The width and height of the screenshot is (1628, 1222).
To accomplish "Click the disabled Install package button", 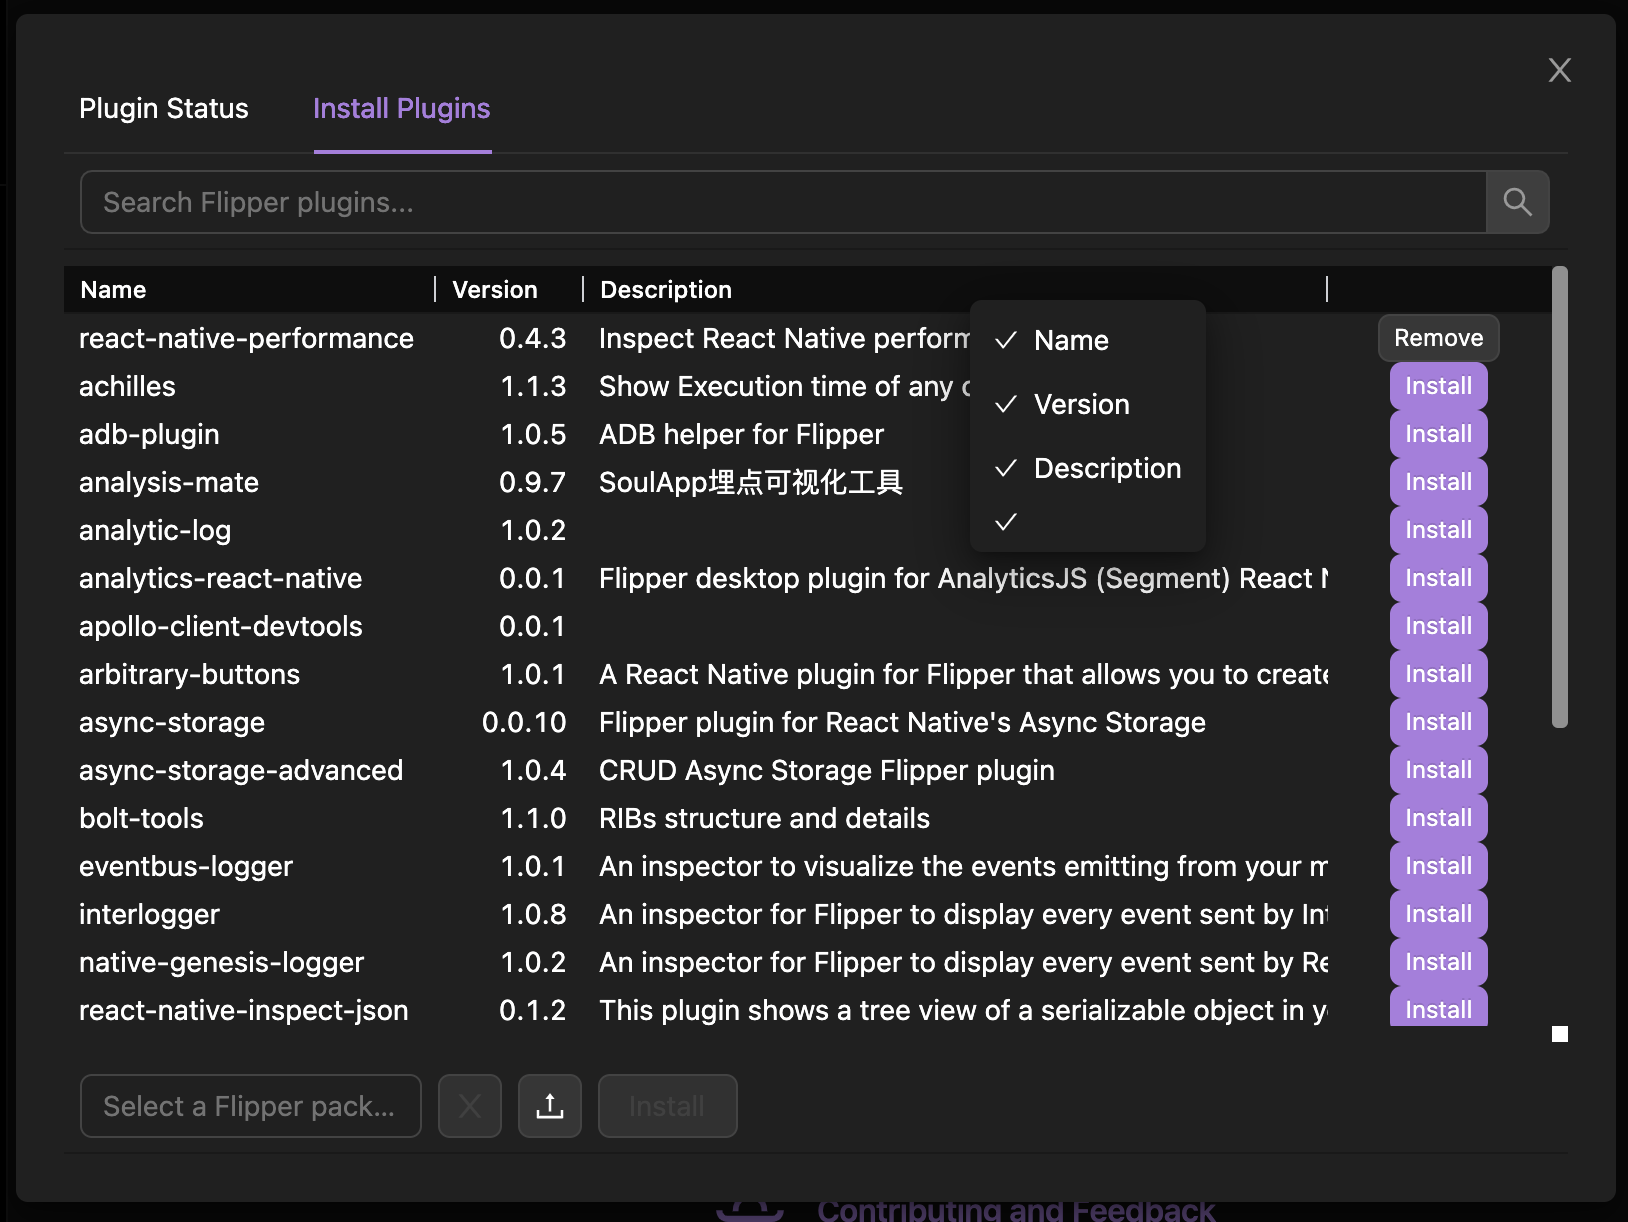I will tap(667, 1106).
